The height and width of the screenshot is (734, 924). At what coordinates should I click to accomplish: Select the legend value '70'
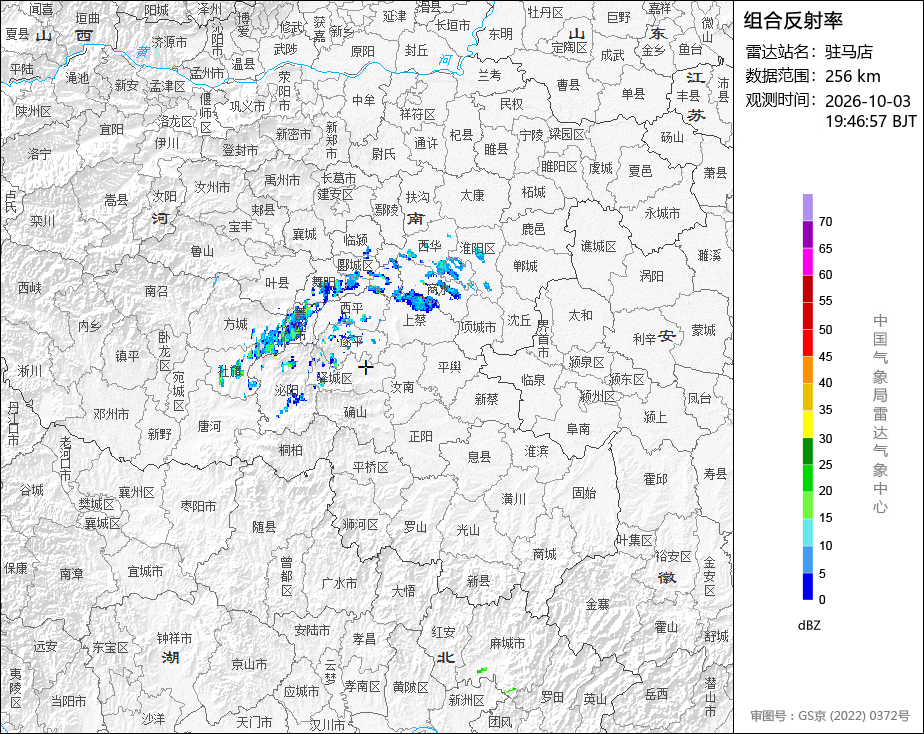826,221
